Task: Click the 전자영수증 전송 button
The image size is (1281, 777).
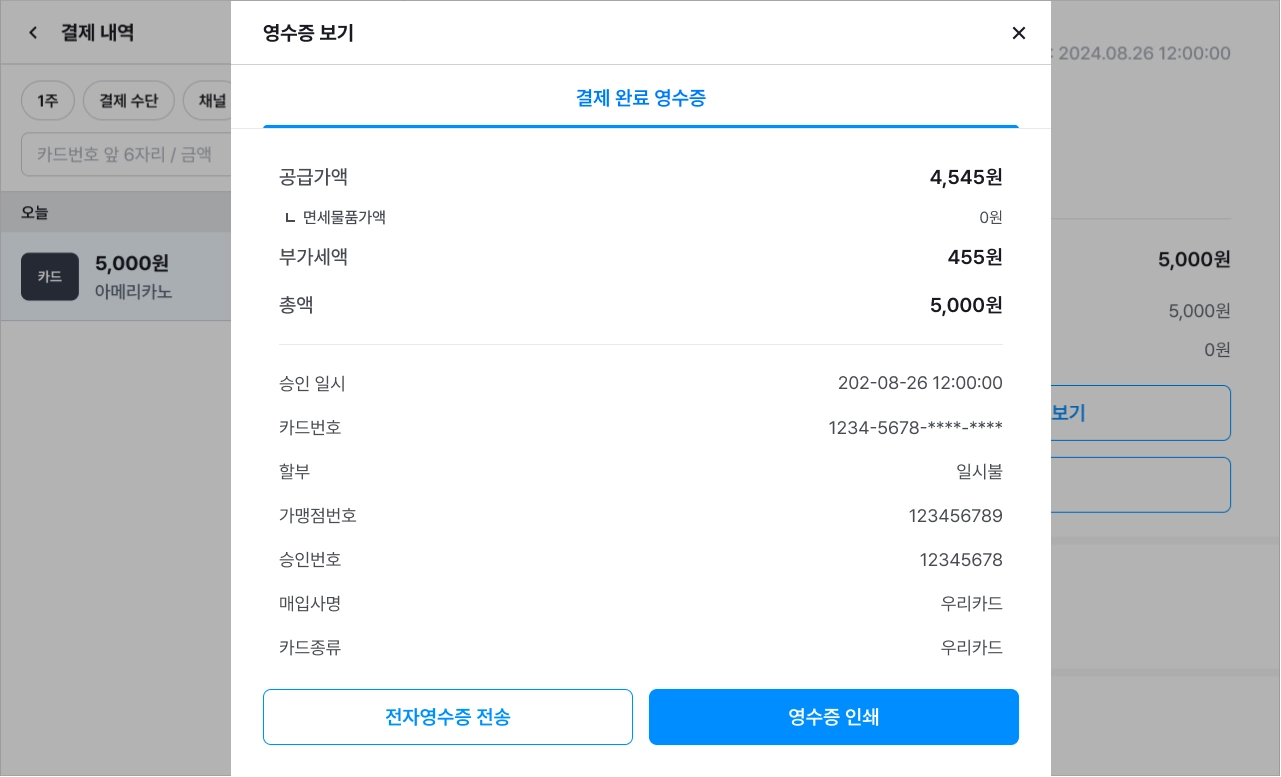Action: point(448,717)
